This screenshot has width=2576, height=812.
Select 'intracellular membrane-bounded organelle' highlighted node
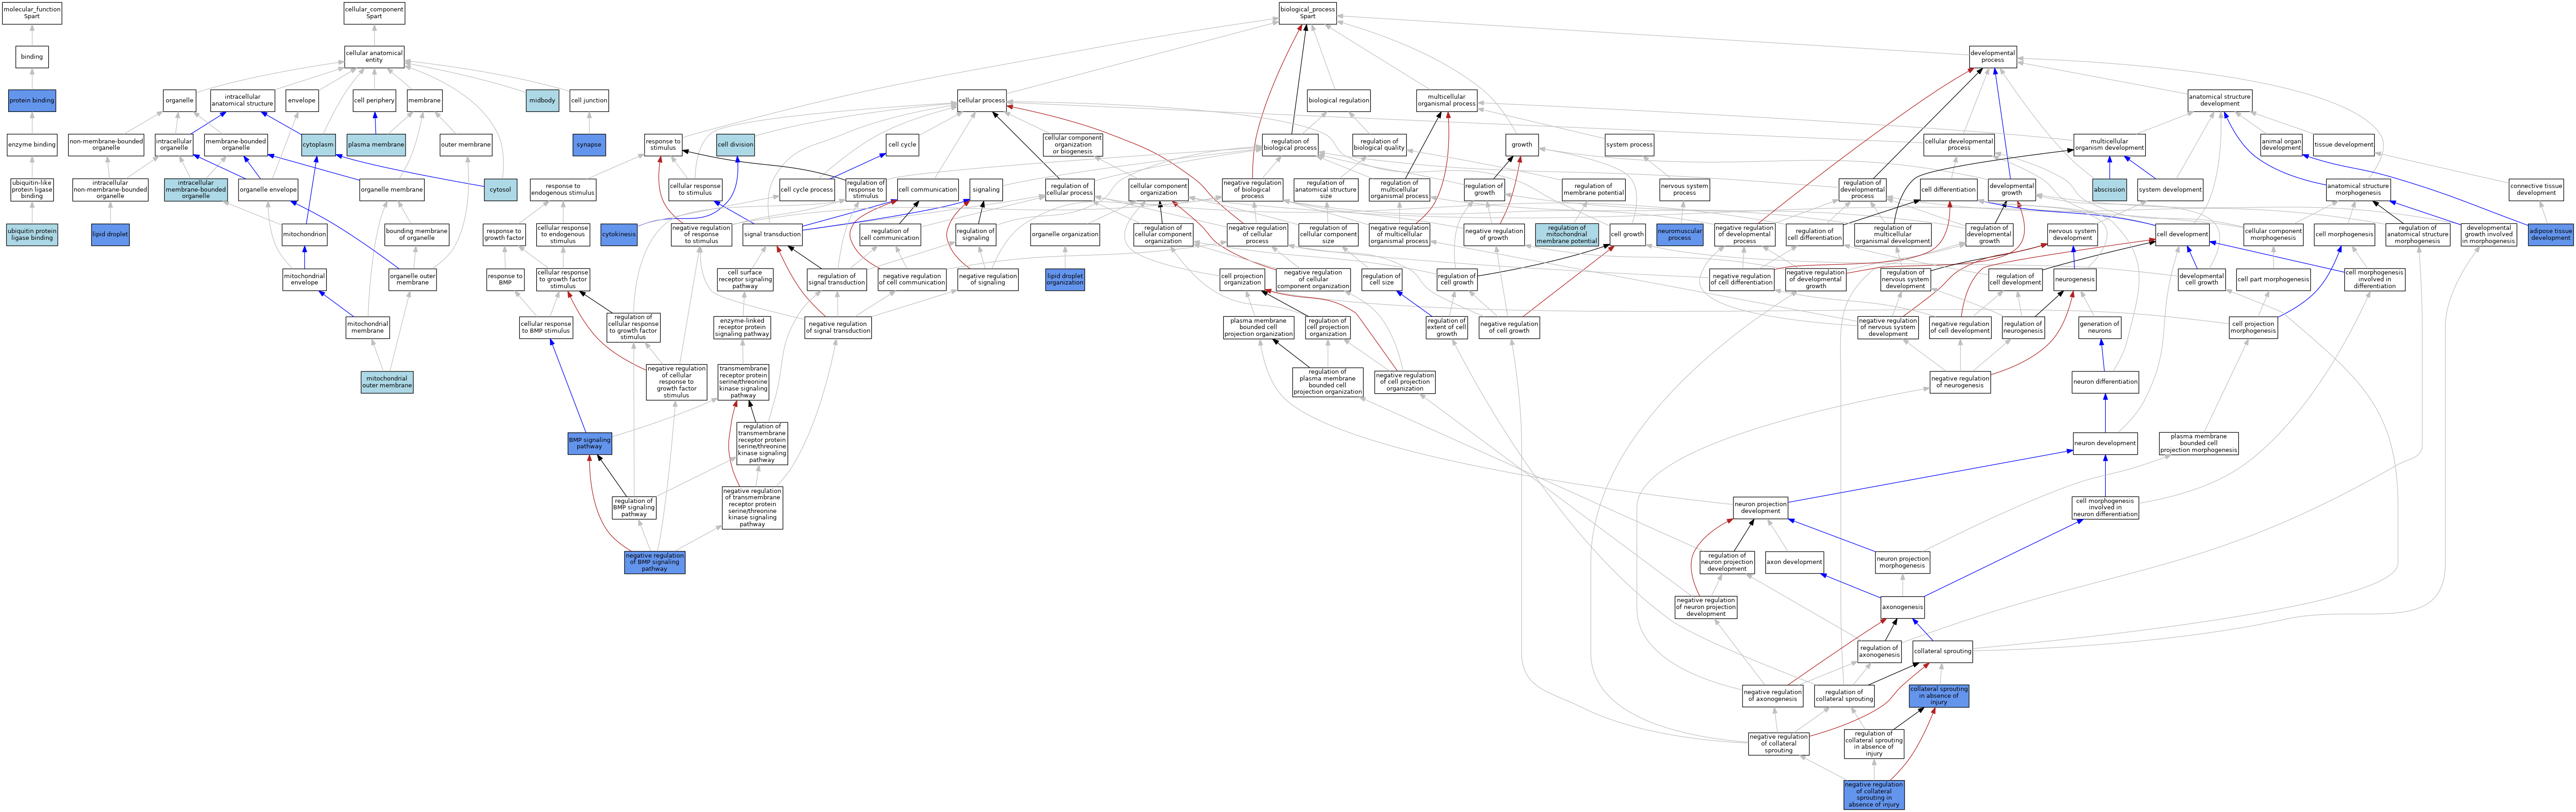click(x=196, y=190)
